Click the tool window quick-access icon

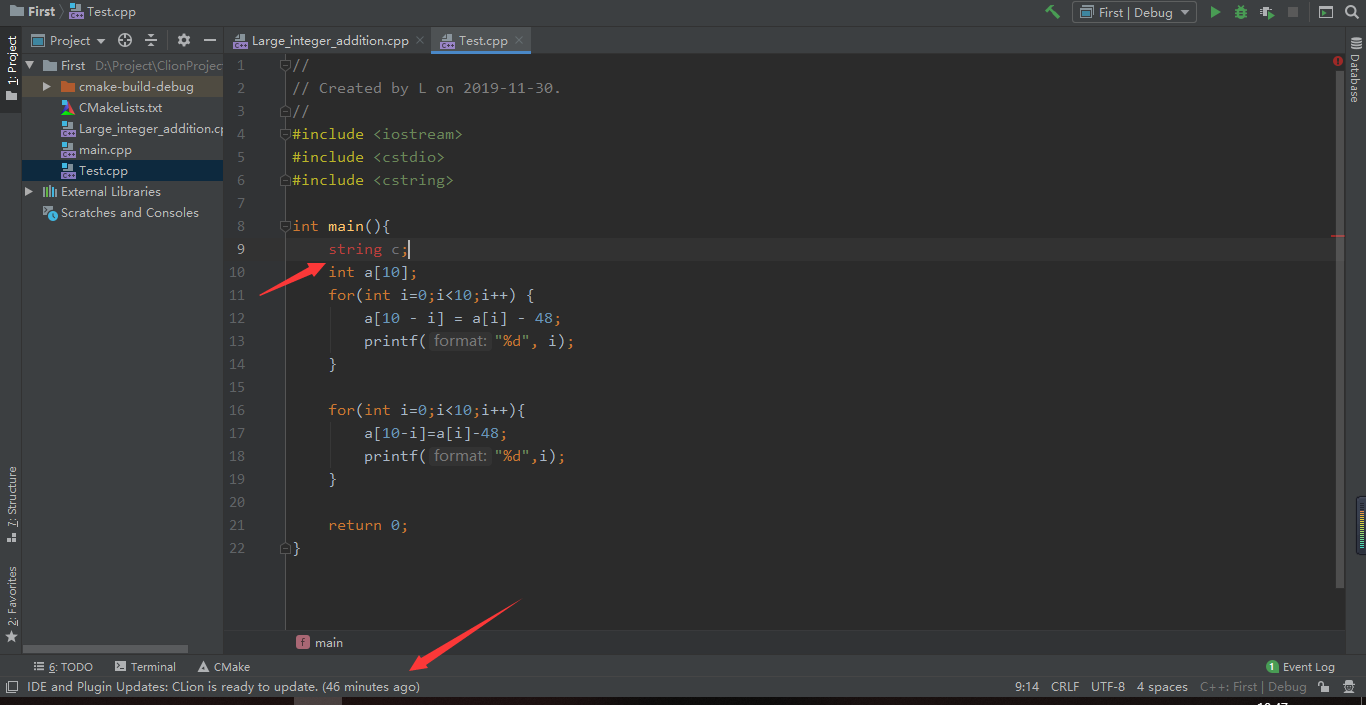coord(11,687)
